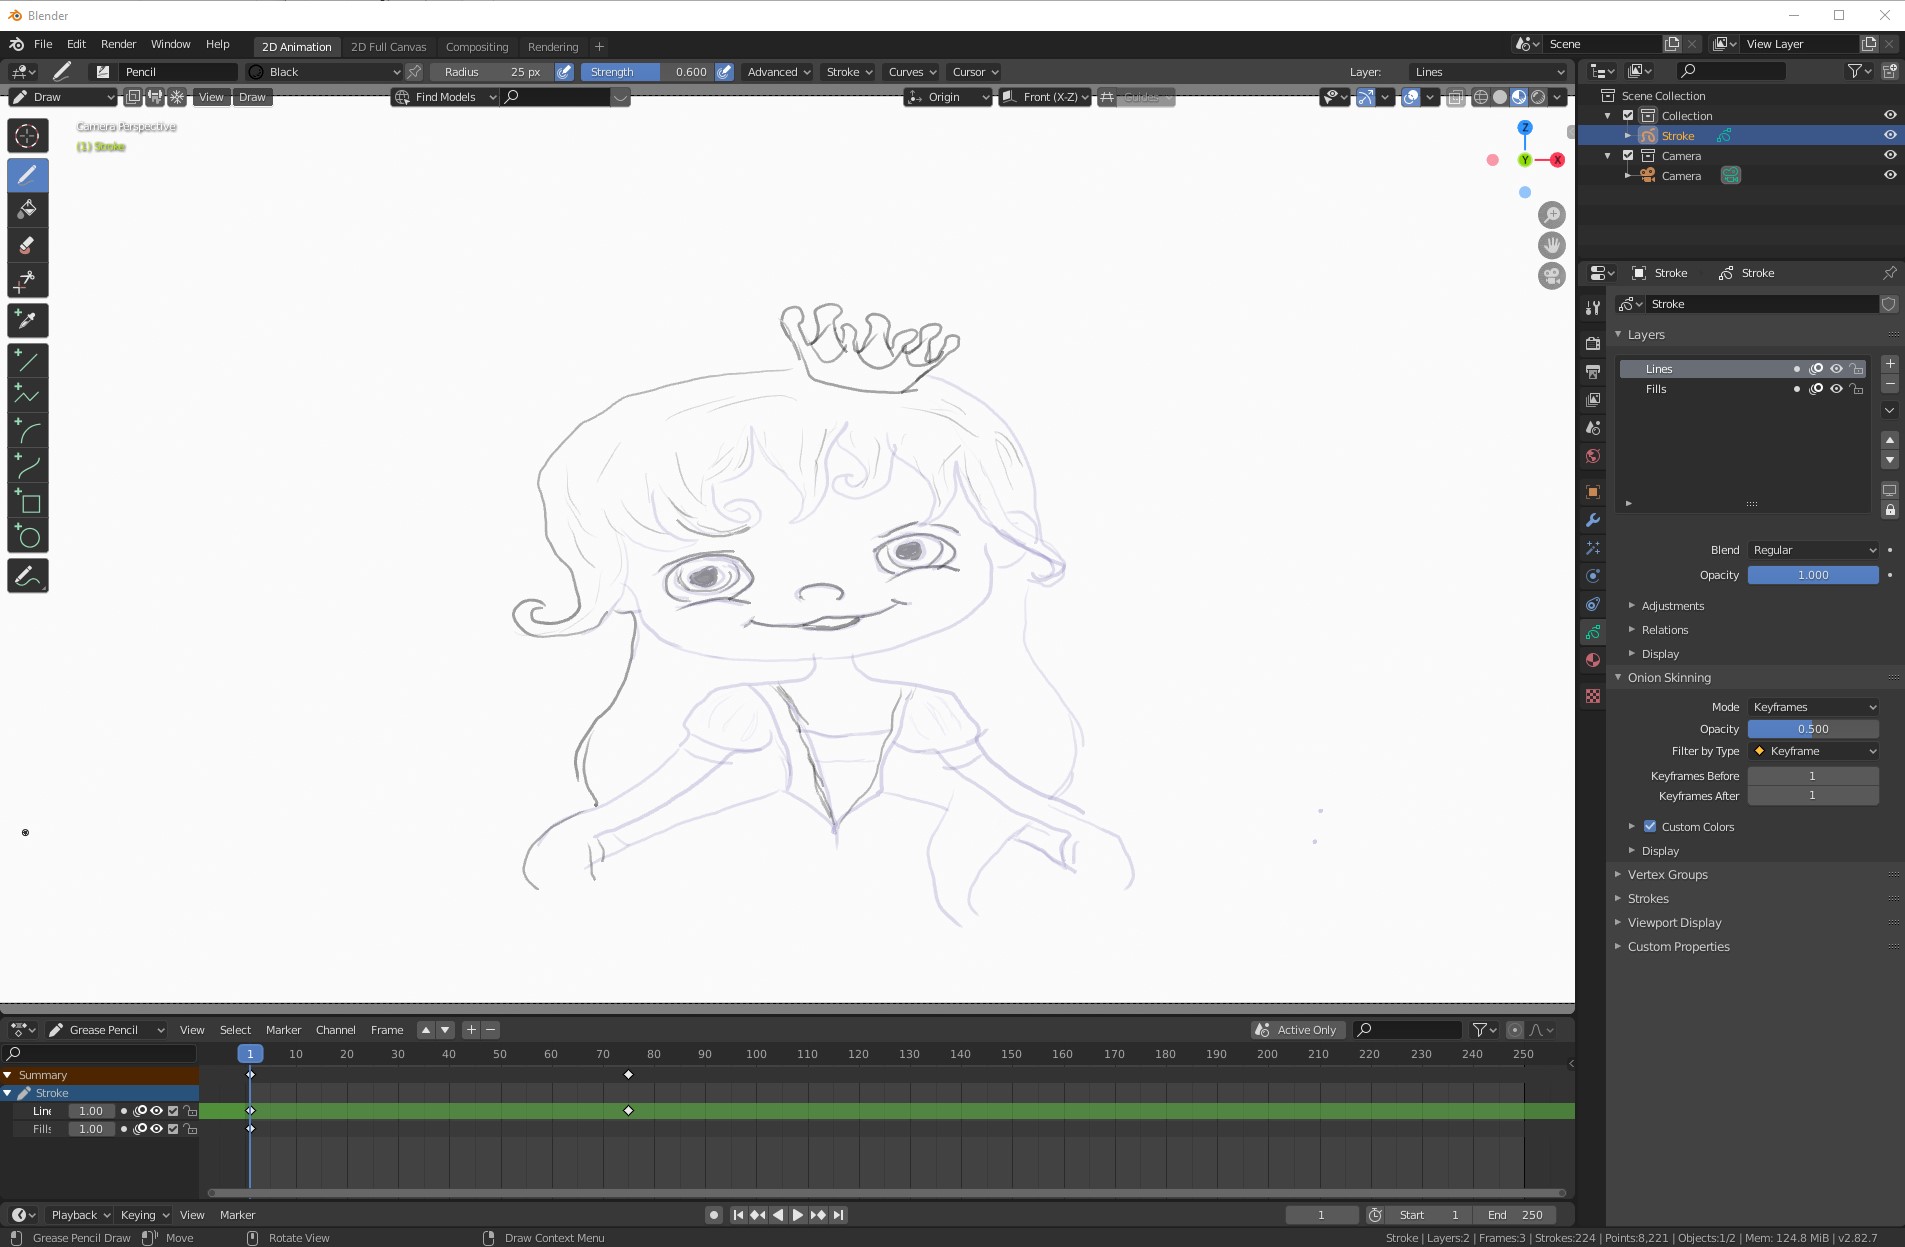1905x1247 pixels.
Task: Toggle radius pressure sensitivity button
Action: [565, 72]
